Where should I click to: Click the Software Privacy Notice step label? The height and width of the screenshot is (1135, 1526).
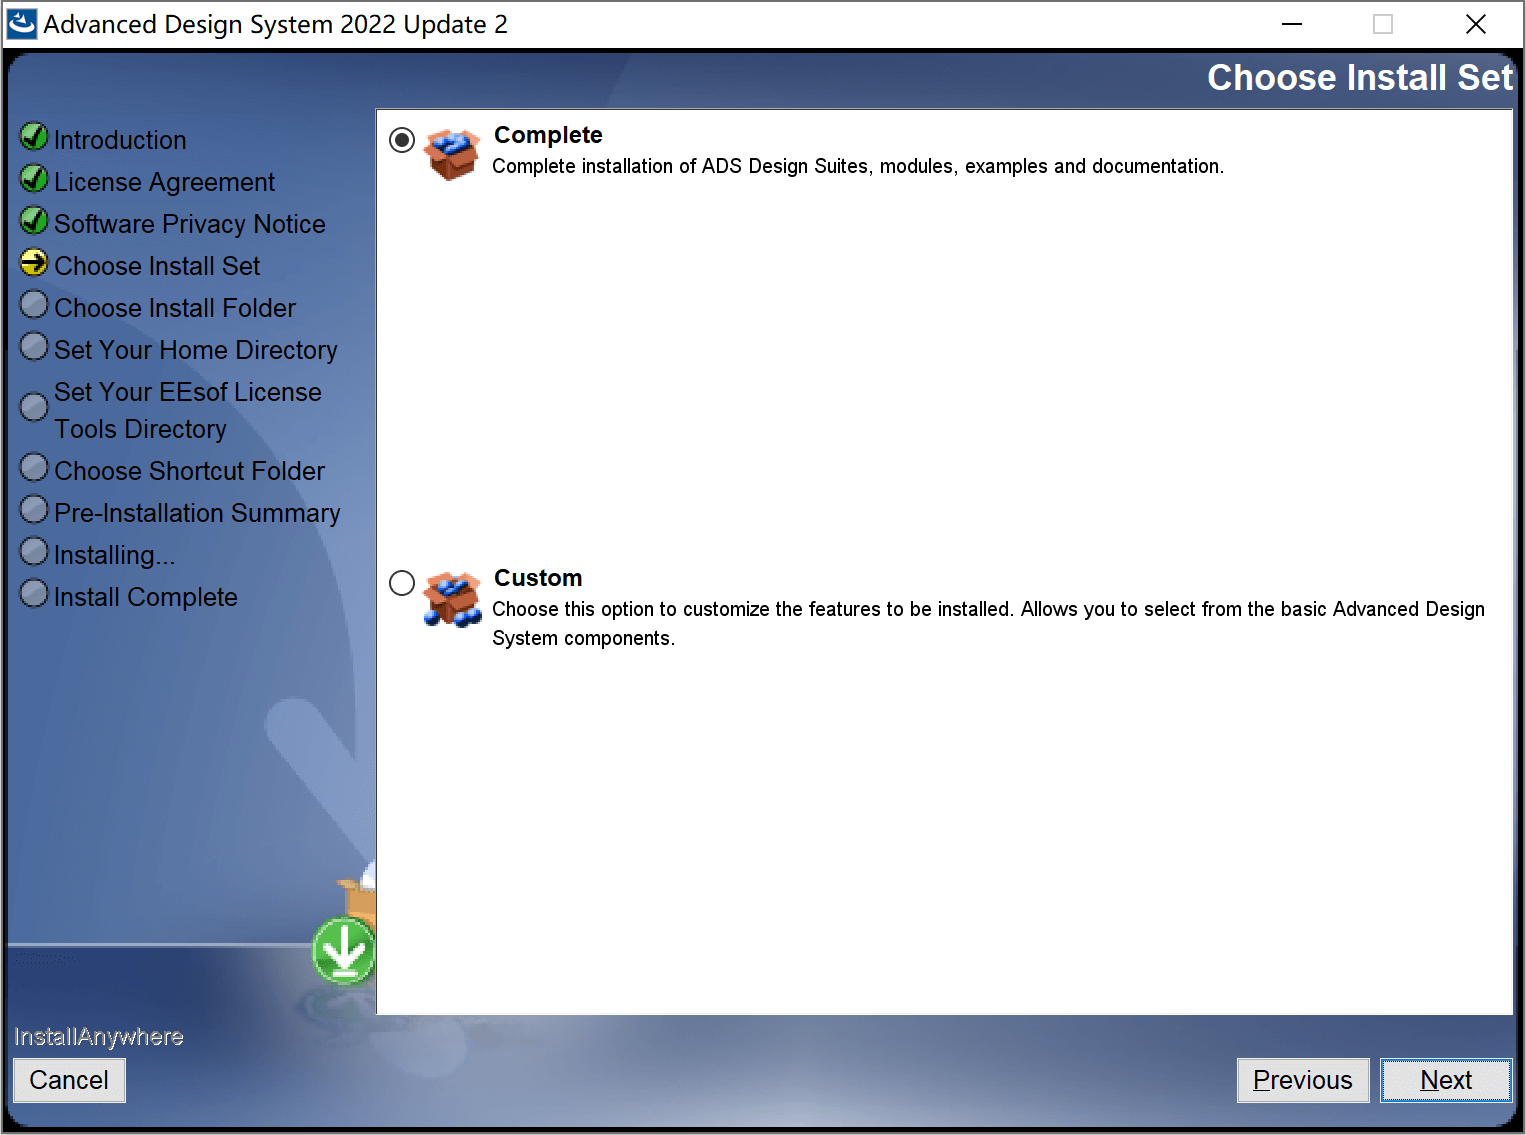point(190,224)
